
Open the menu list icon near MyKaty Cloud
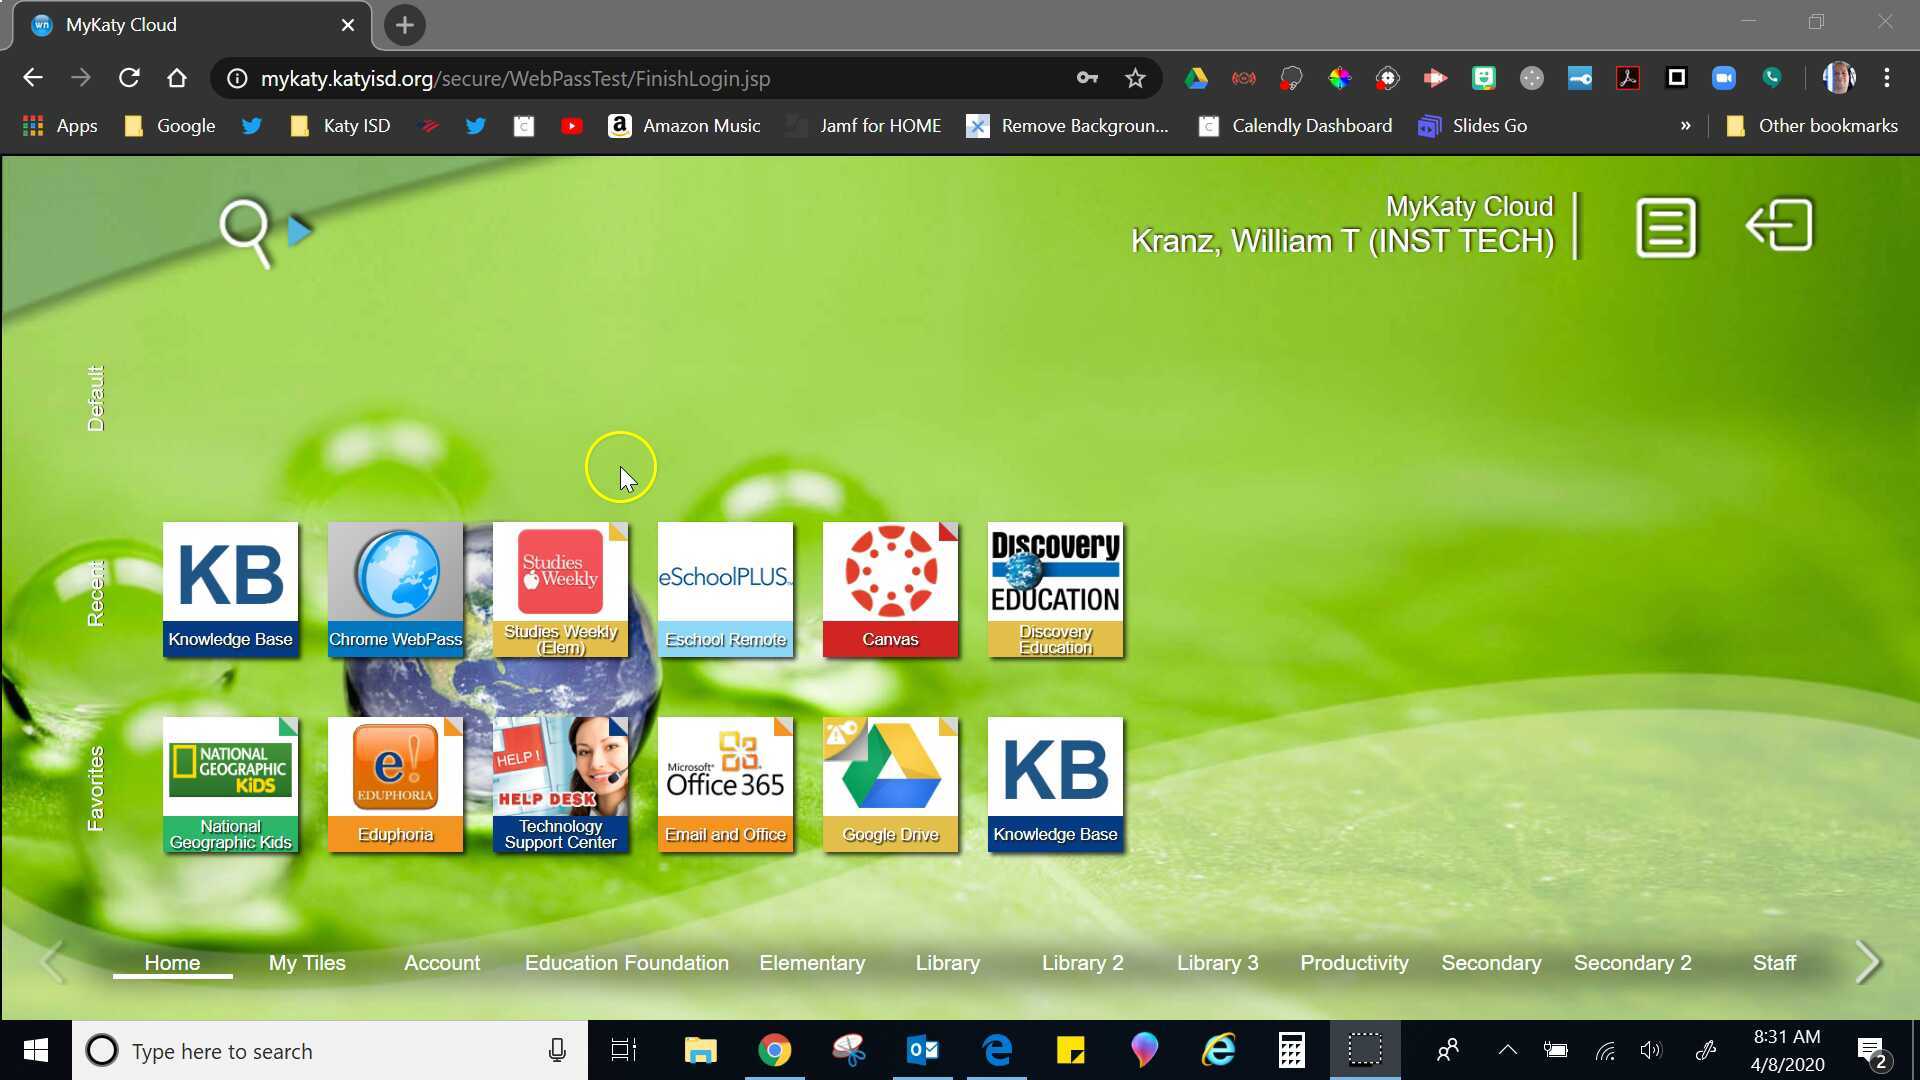(x=1665, y=226)
